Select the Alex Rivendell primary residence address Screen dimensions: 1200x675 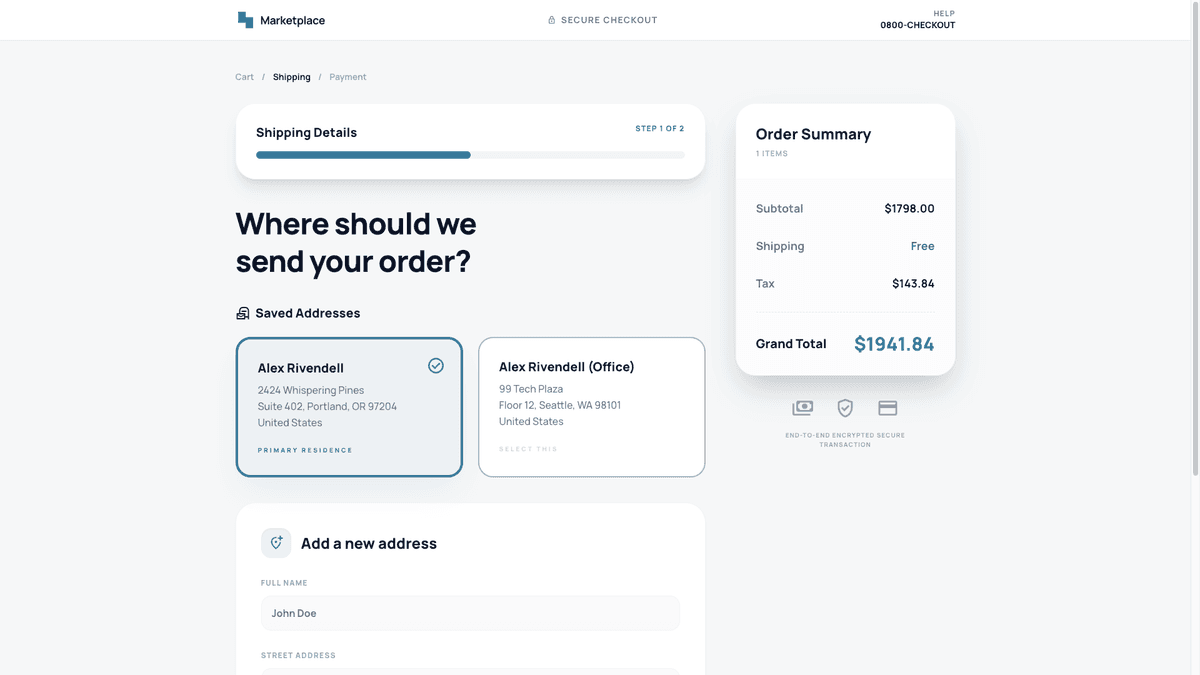coord(348,407)
